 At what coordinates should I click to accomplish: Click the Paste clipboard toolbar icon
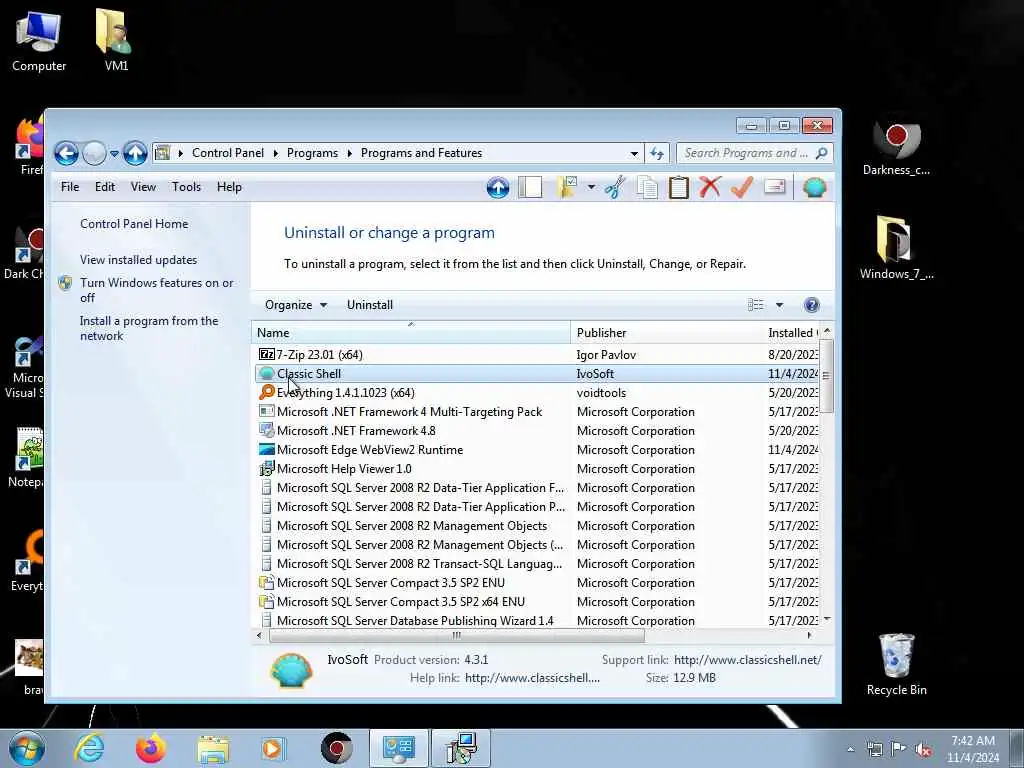(679, 188)
